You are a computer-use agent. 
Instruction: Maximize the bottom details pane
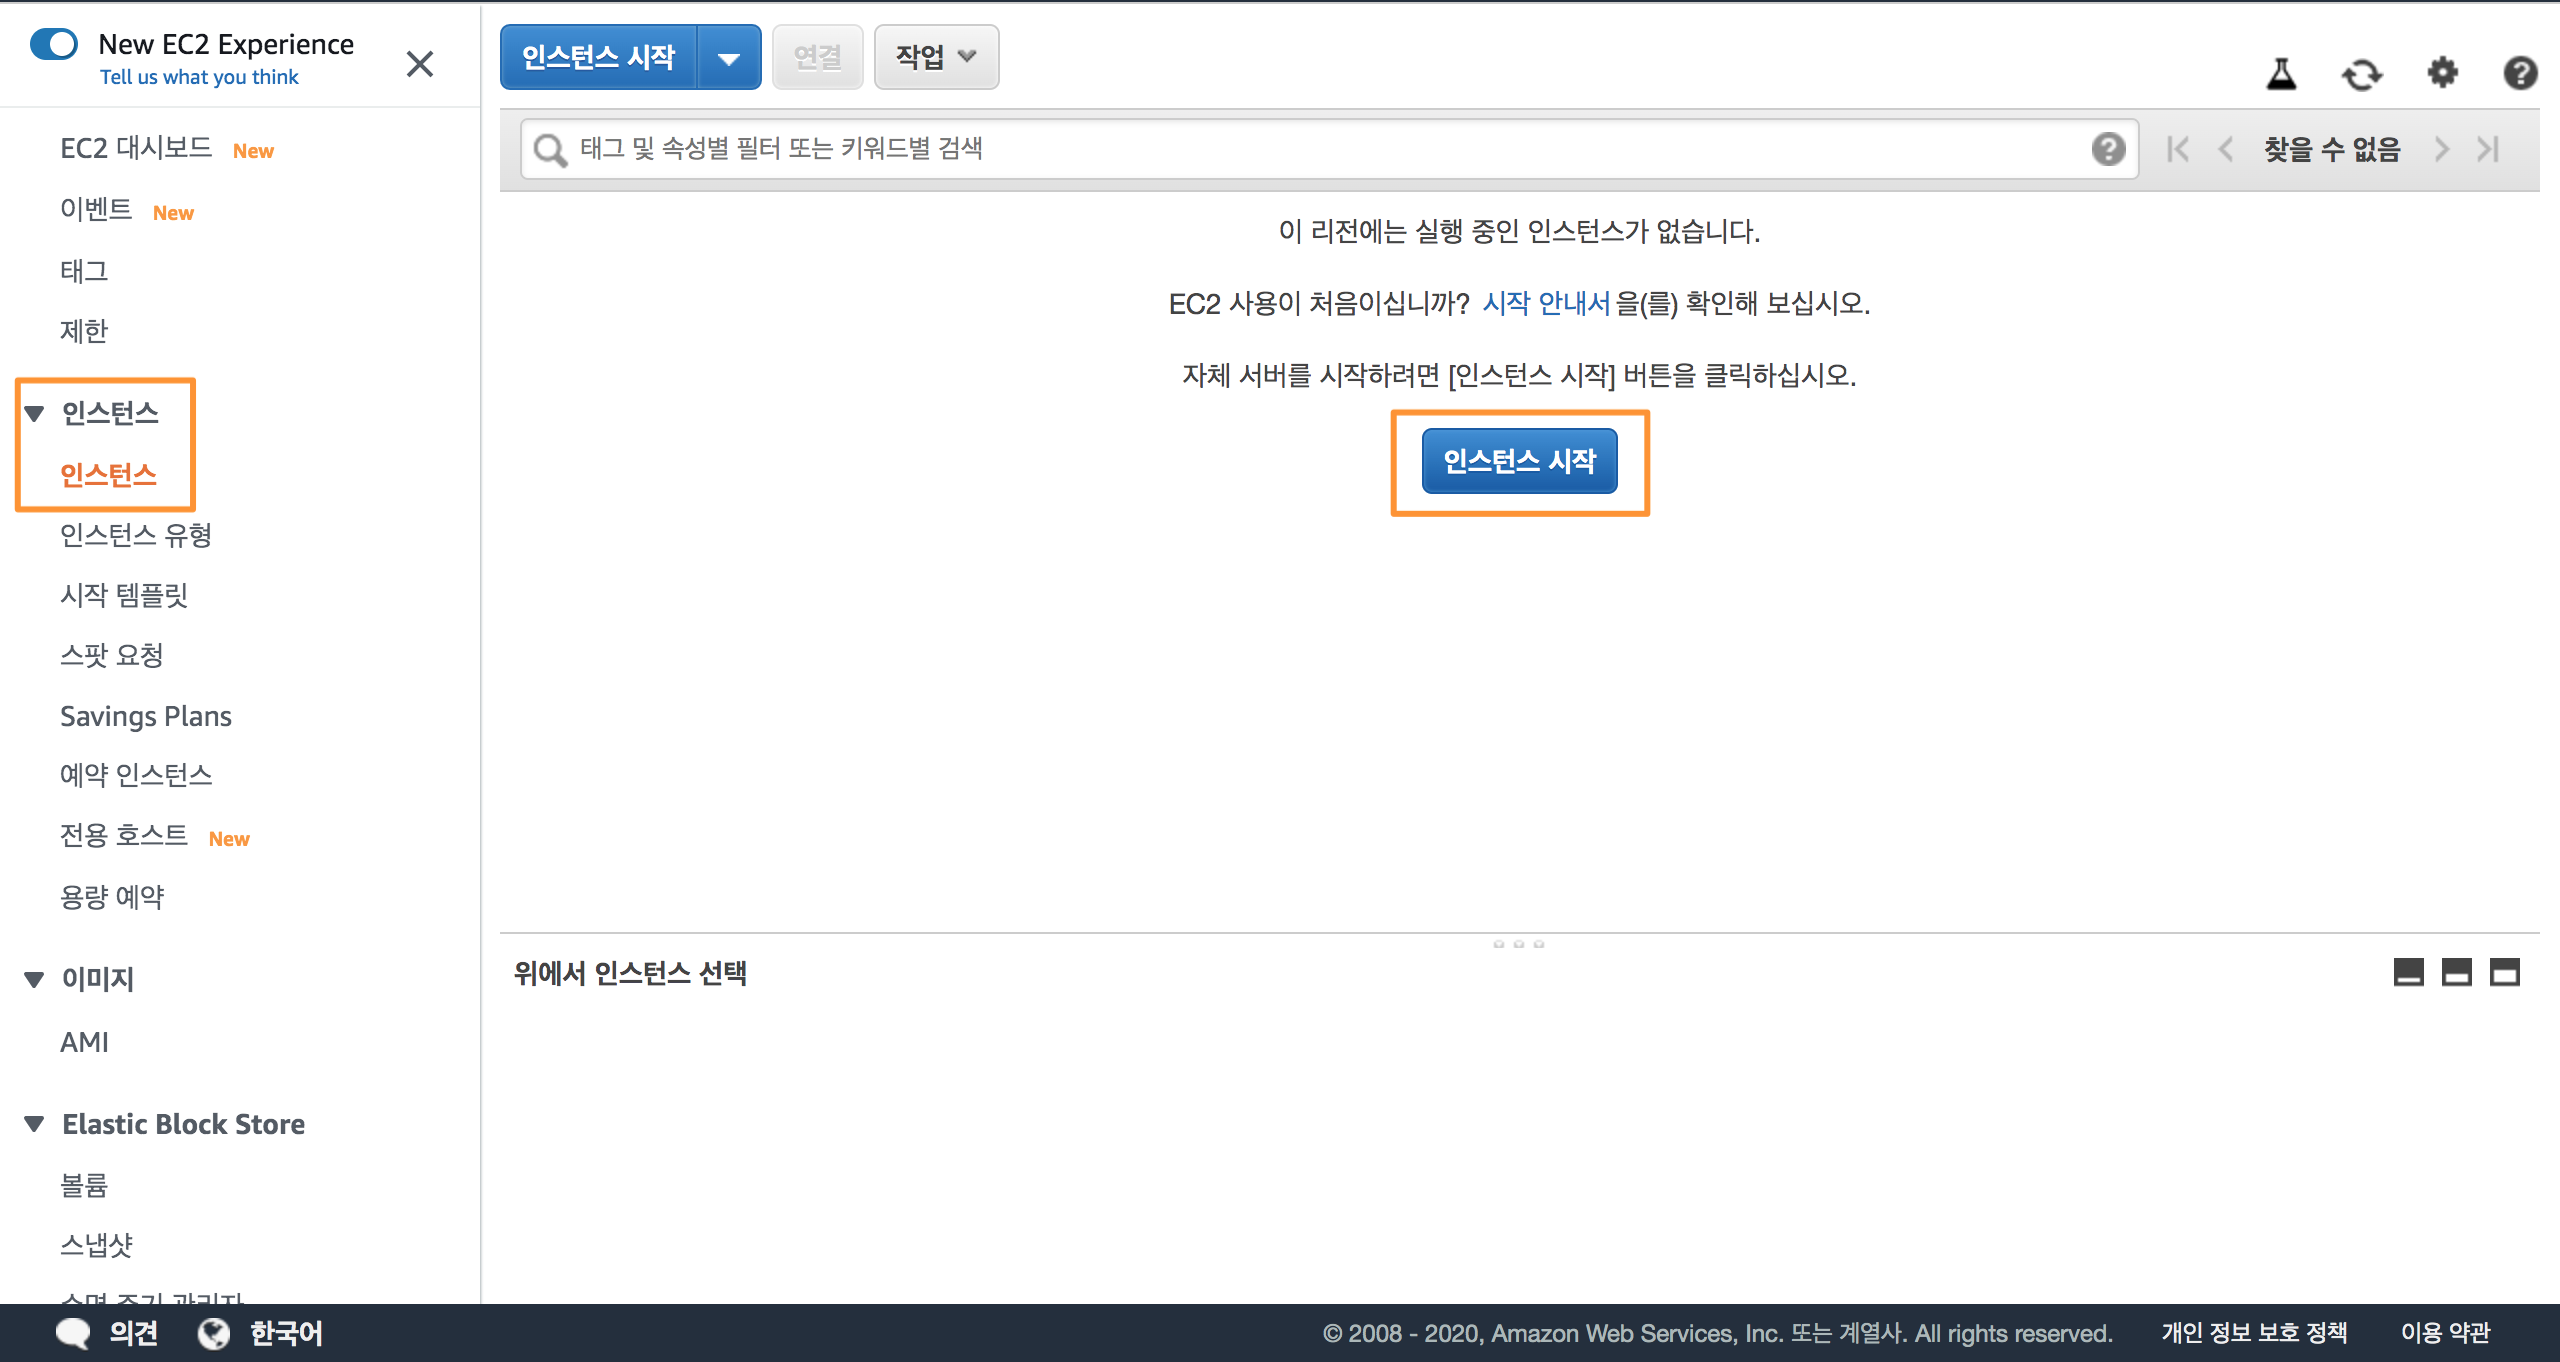pos(2504,972)
